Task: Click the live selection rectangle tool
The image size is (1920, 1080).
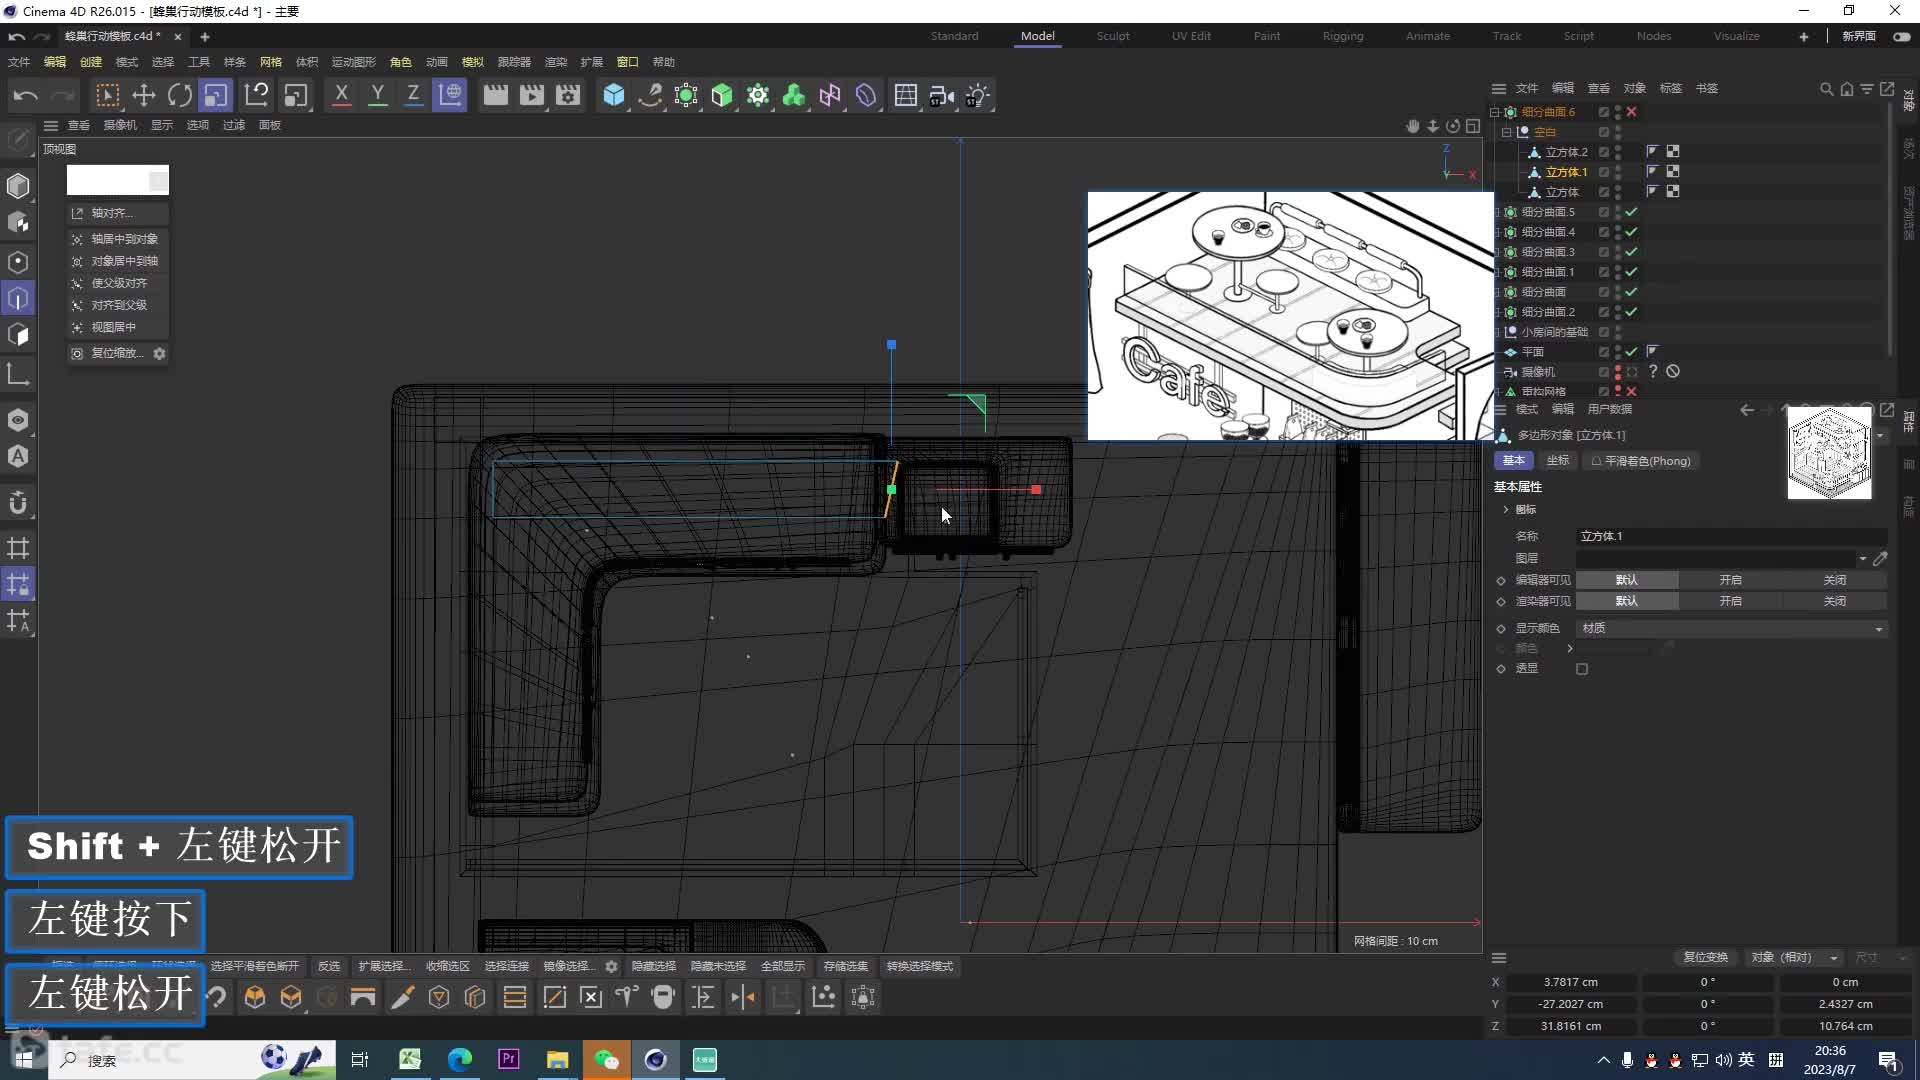Action: (x=107, y=95)
